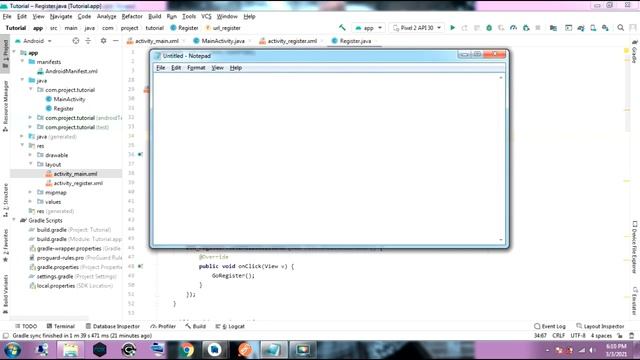The width and height of the screenshot is (640, 360).
Task: Expand the values folder arrow
Action: (x=30, y=201)
